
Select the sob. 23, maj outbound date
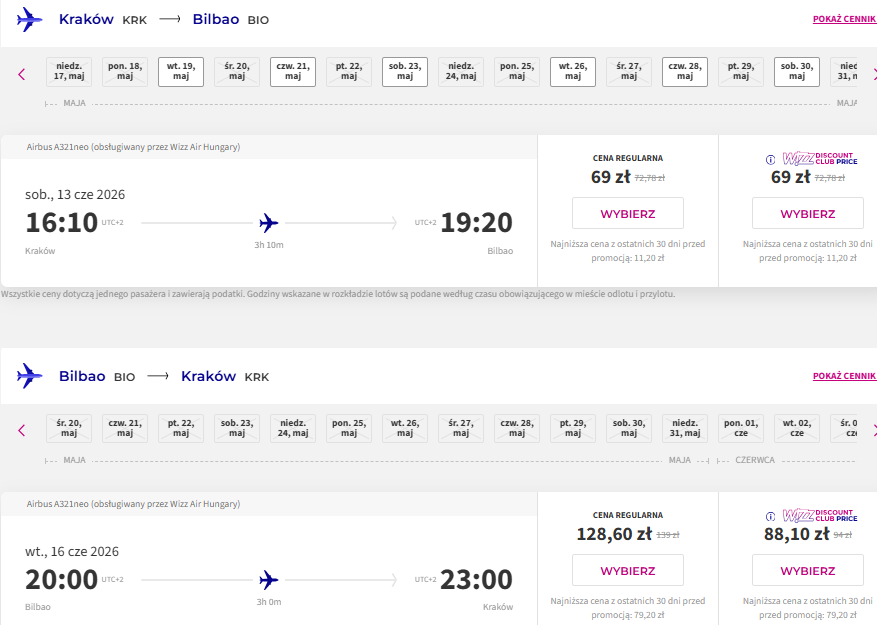[405, 72]
